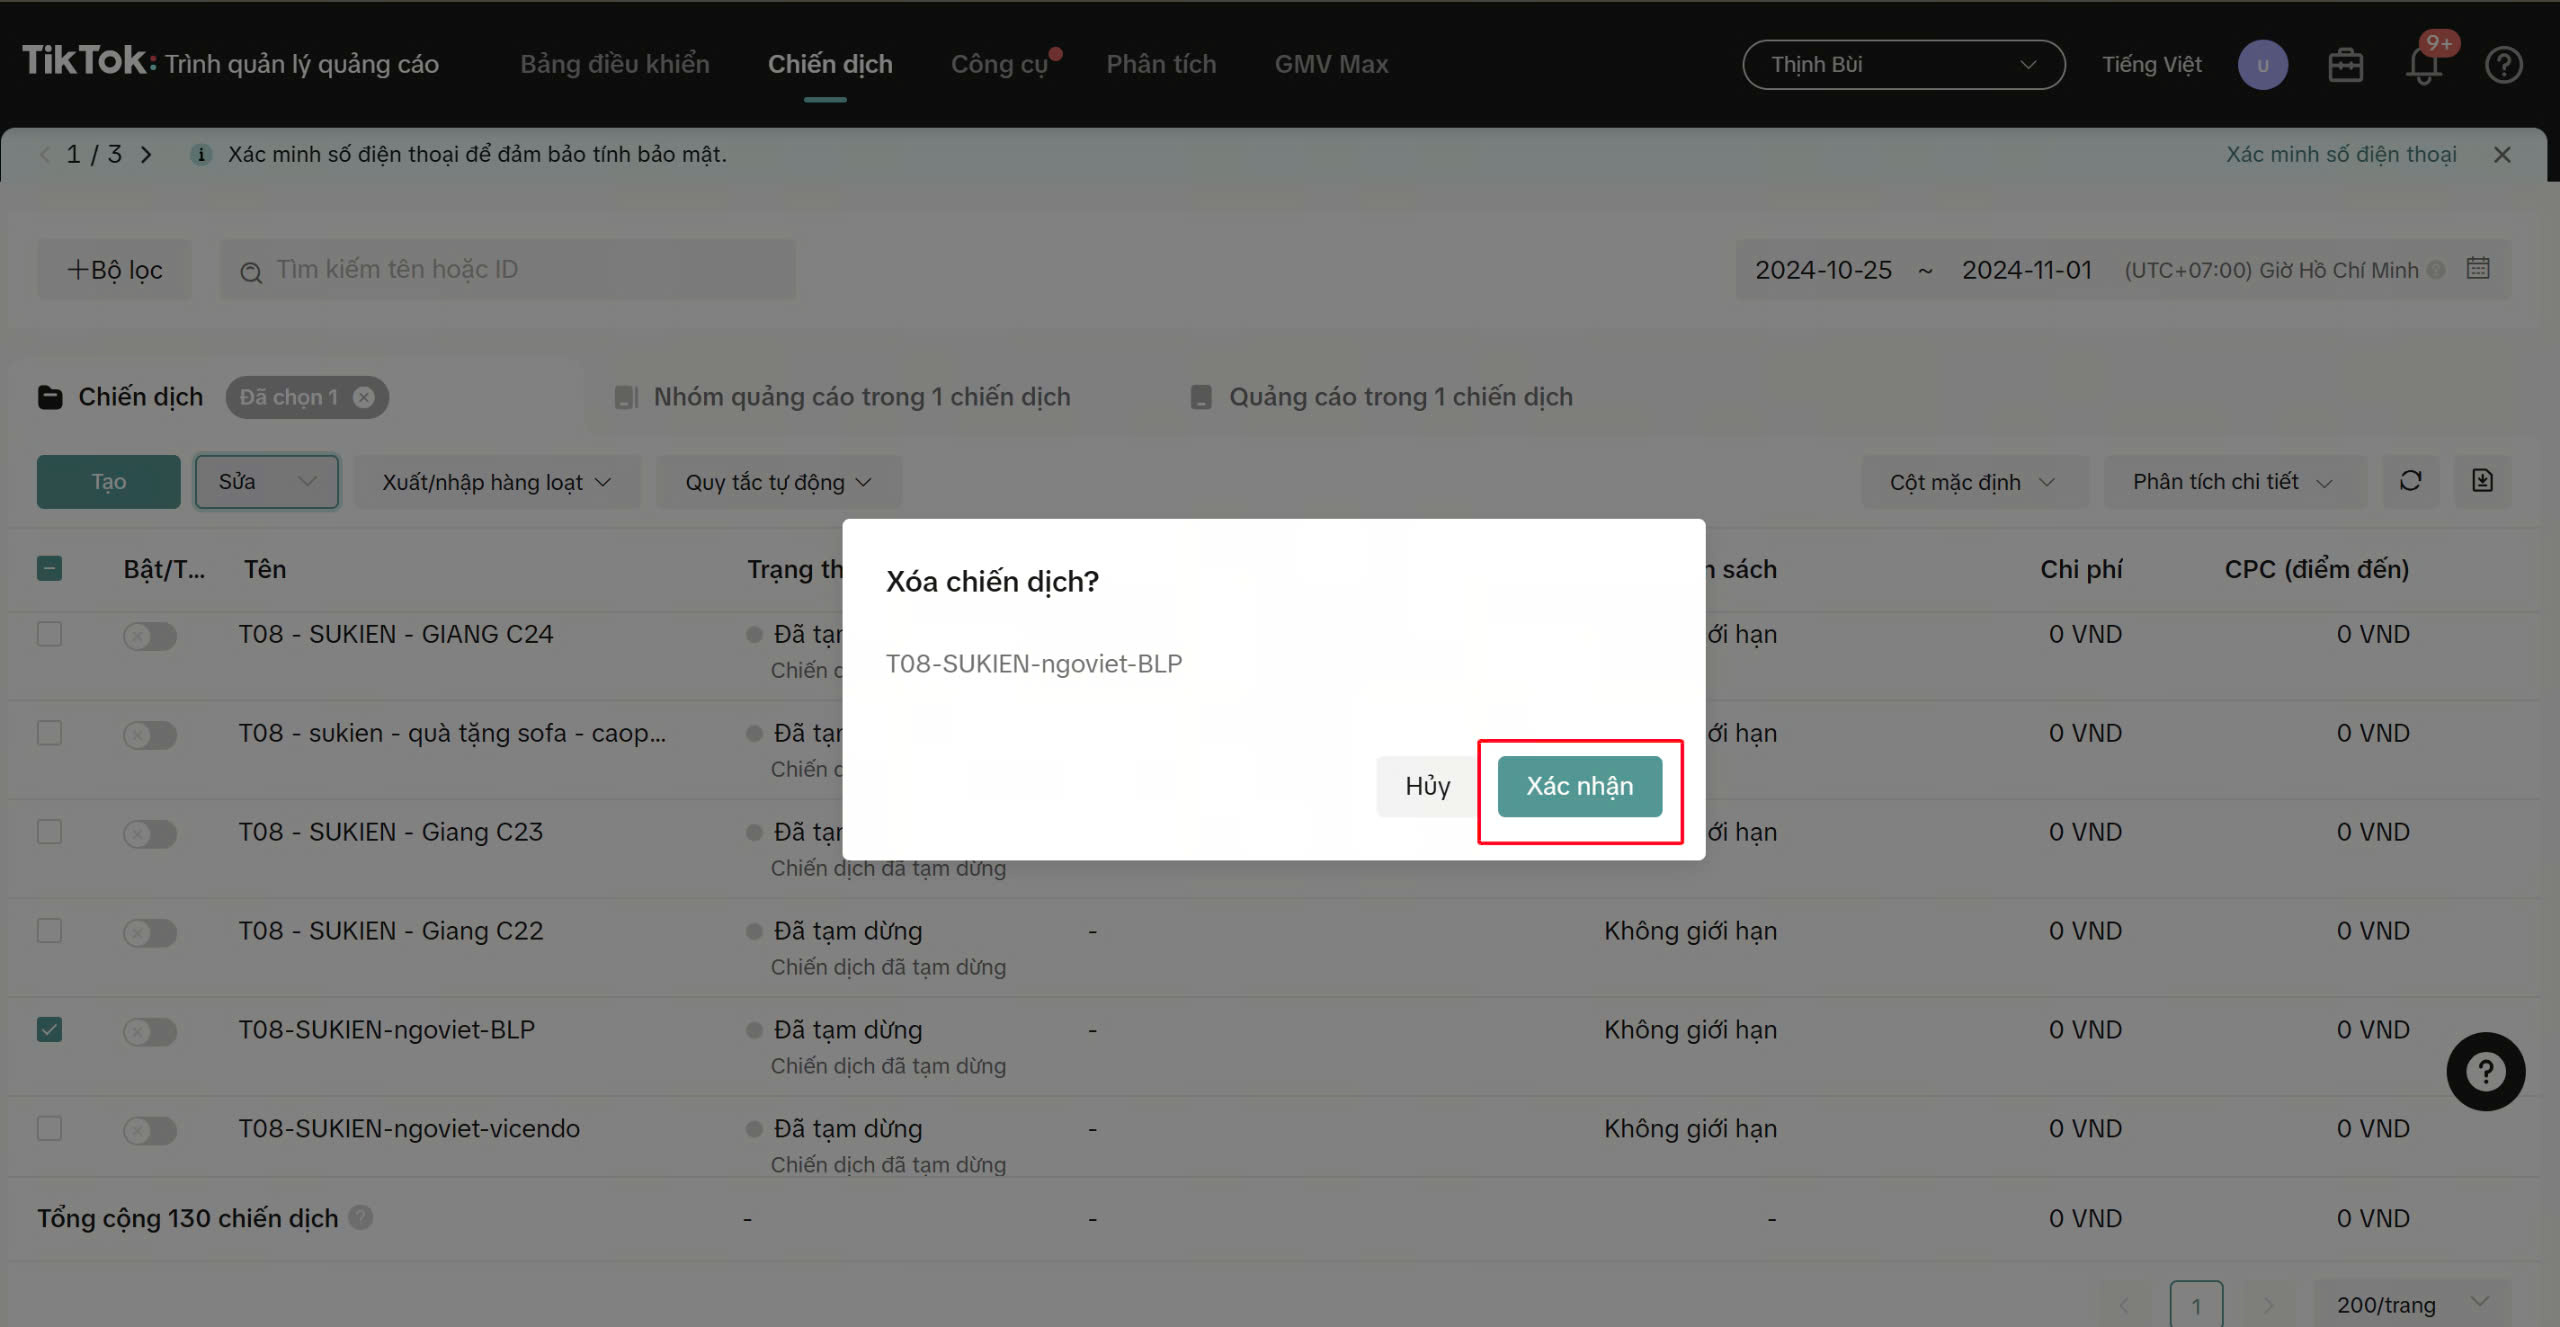Toggle on ngoviet-BLP campaign switch
The width and height of the screenshot is (2560, 1327).
pyautogui.click(x=150, y=1031)
